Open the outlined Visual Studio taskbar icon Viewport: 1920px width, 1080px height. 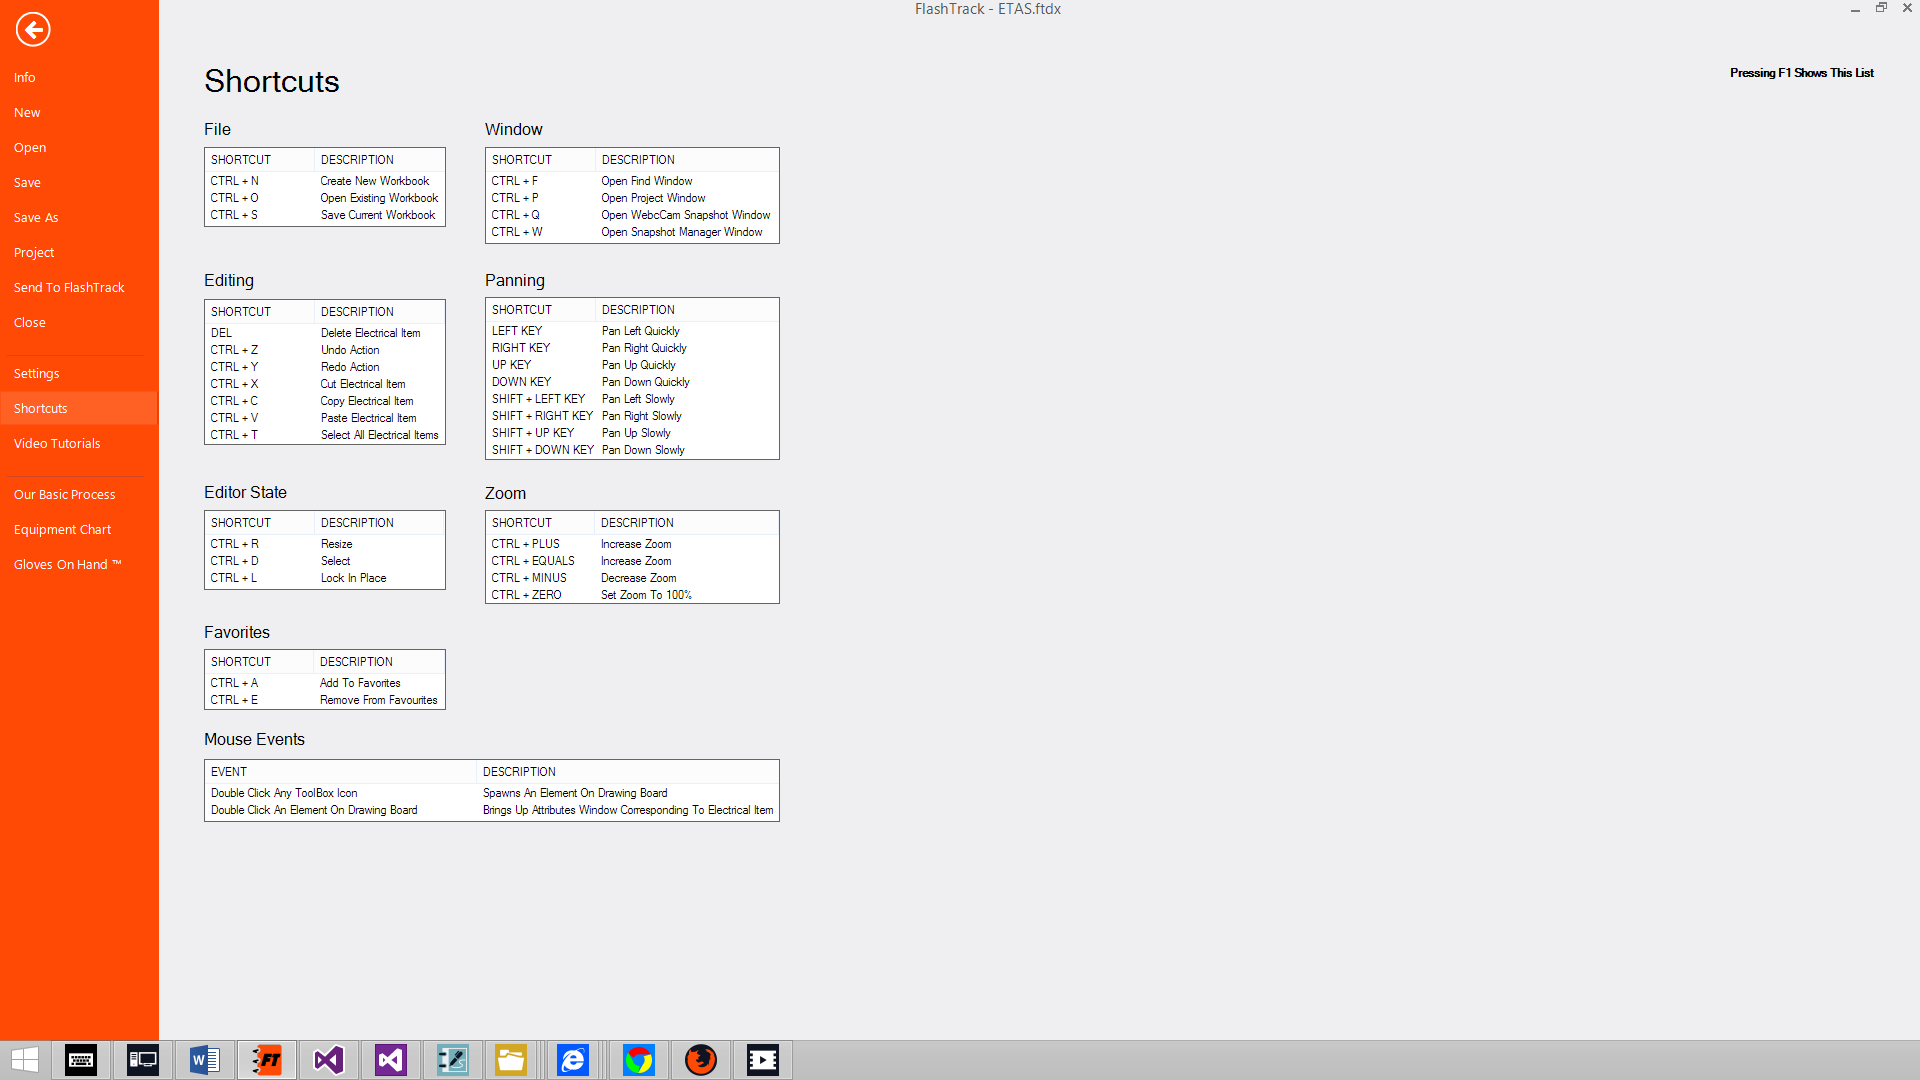(329, 1060)
